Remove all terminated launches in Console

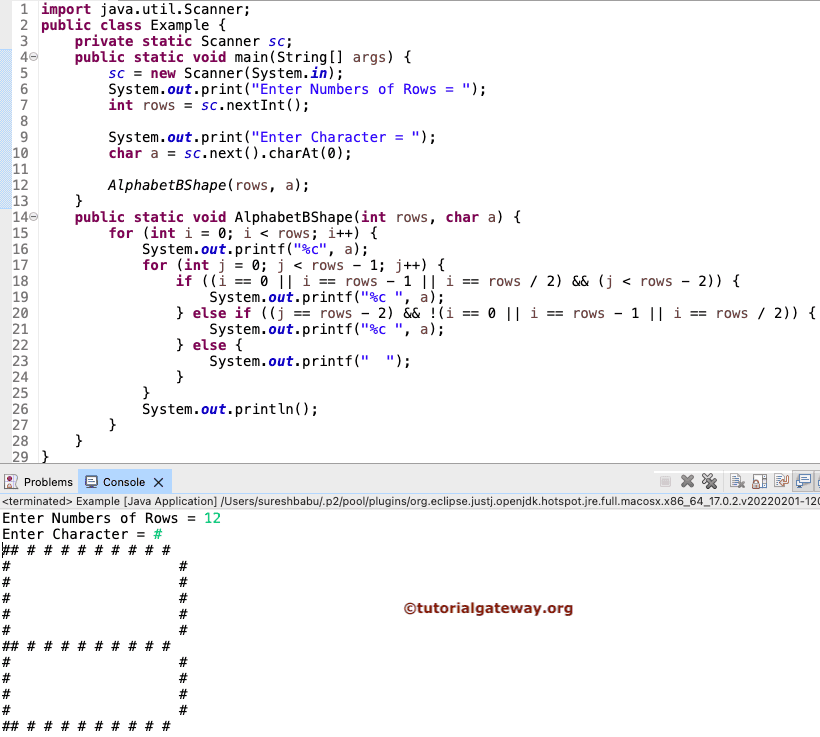(x=709, y=481)
